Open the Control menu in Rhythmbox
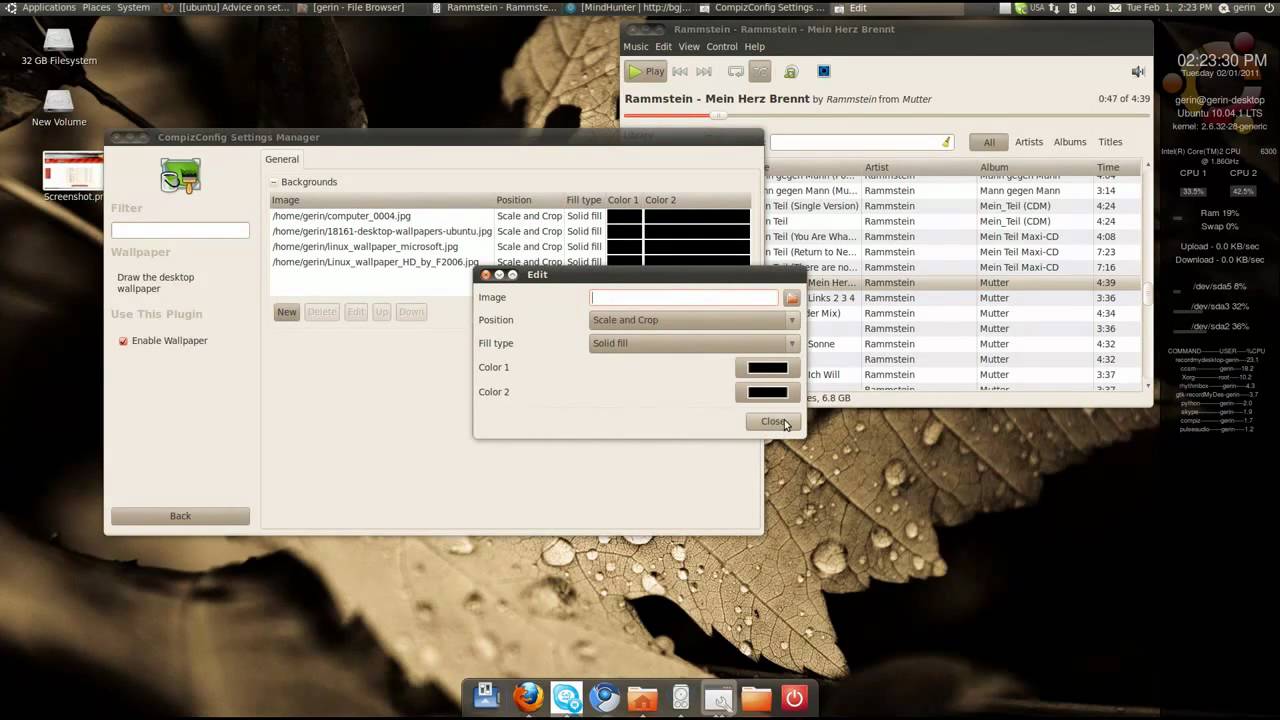 [x=721, y=47]
